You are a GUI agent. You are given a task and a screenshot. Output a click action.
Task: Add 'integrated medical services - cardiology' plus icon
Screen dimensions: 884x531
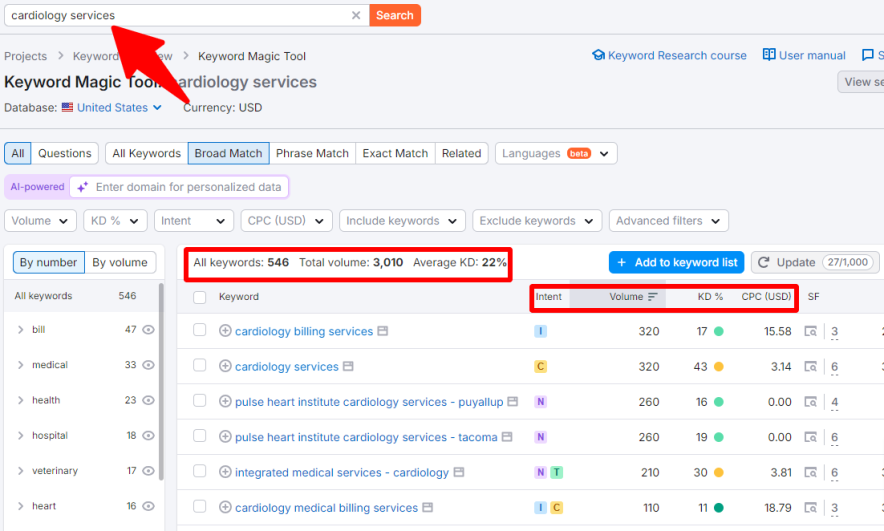click(x=225, y=472)
